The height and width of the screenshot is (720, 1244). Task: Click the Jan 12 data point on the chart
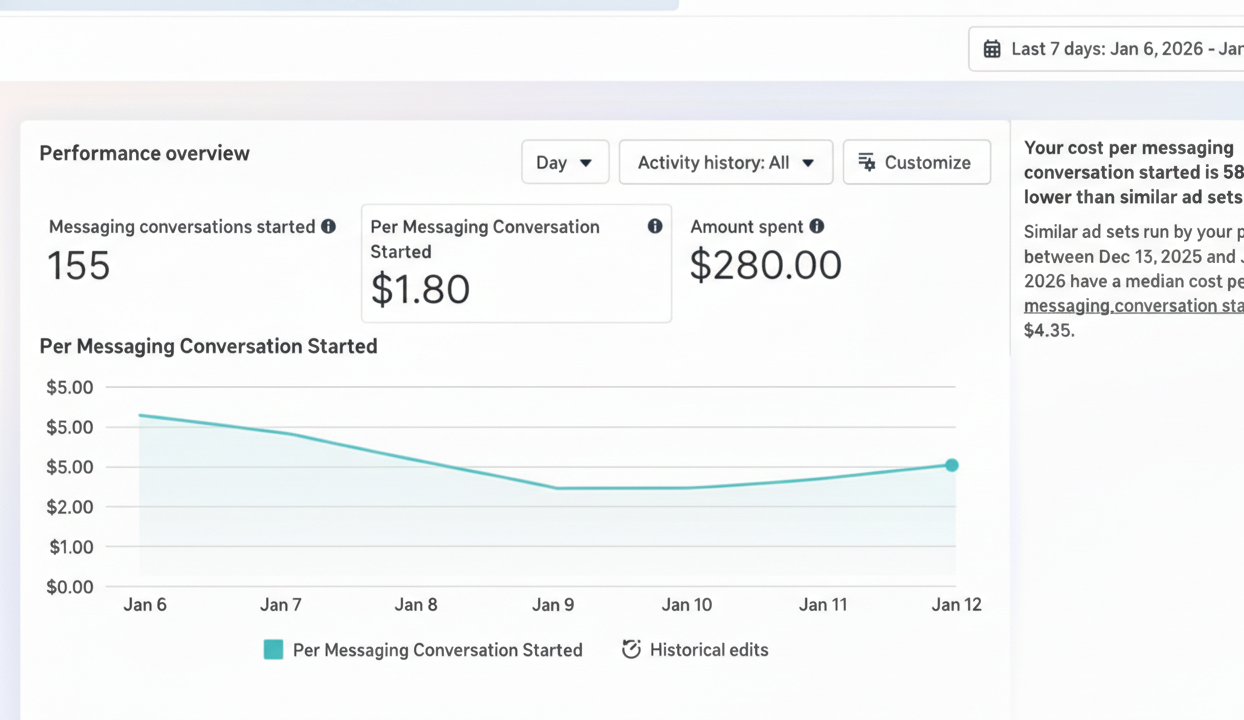pos(951,465)
